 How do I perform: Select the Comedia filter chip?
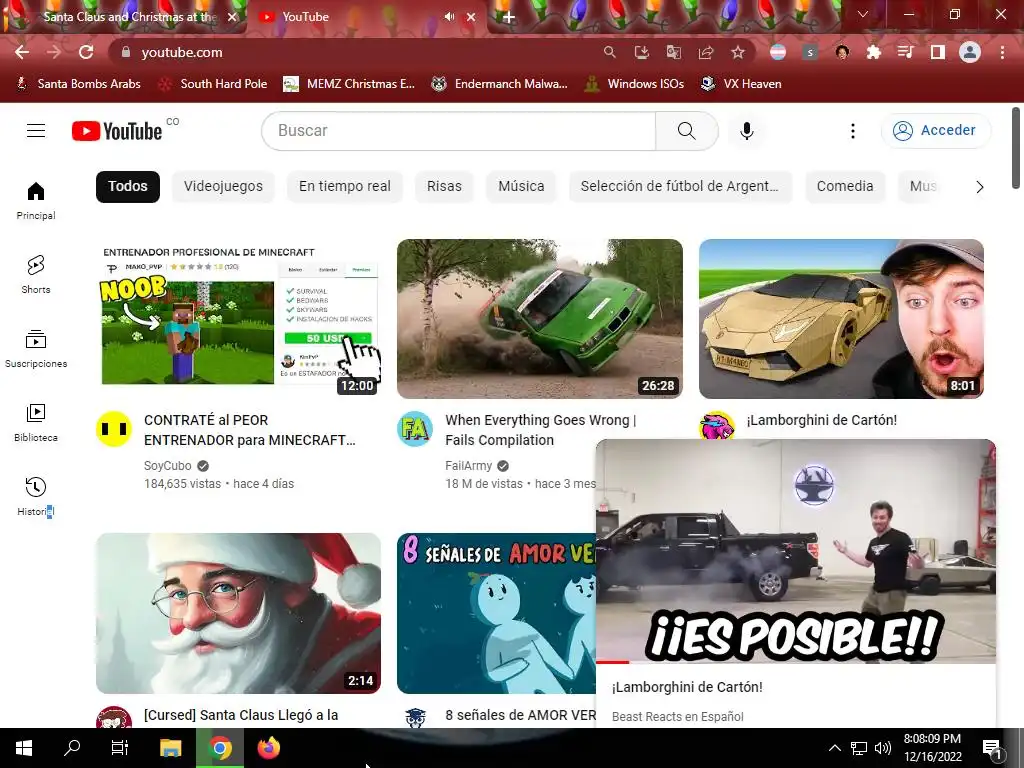point(844,187)
